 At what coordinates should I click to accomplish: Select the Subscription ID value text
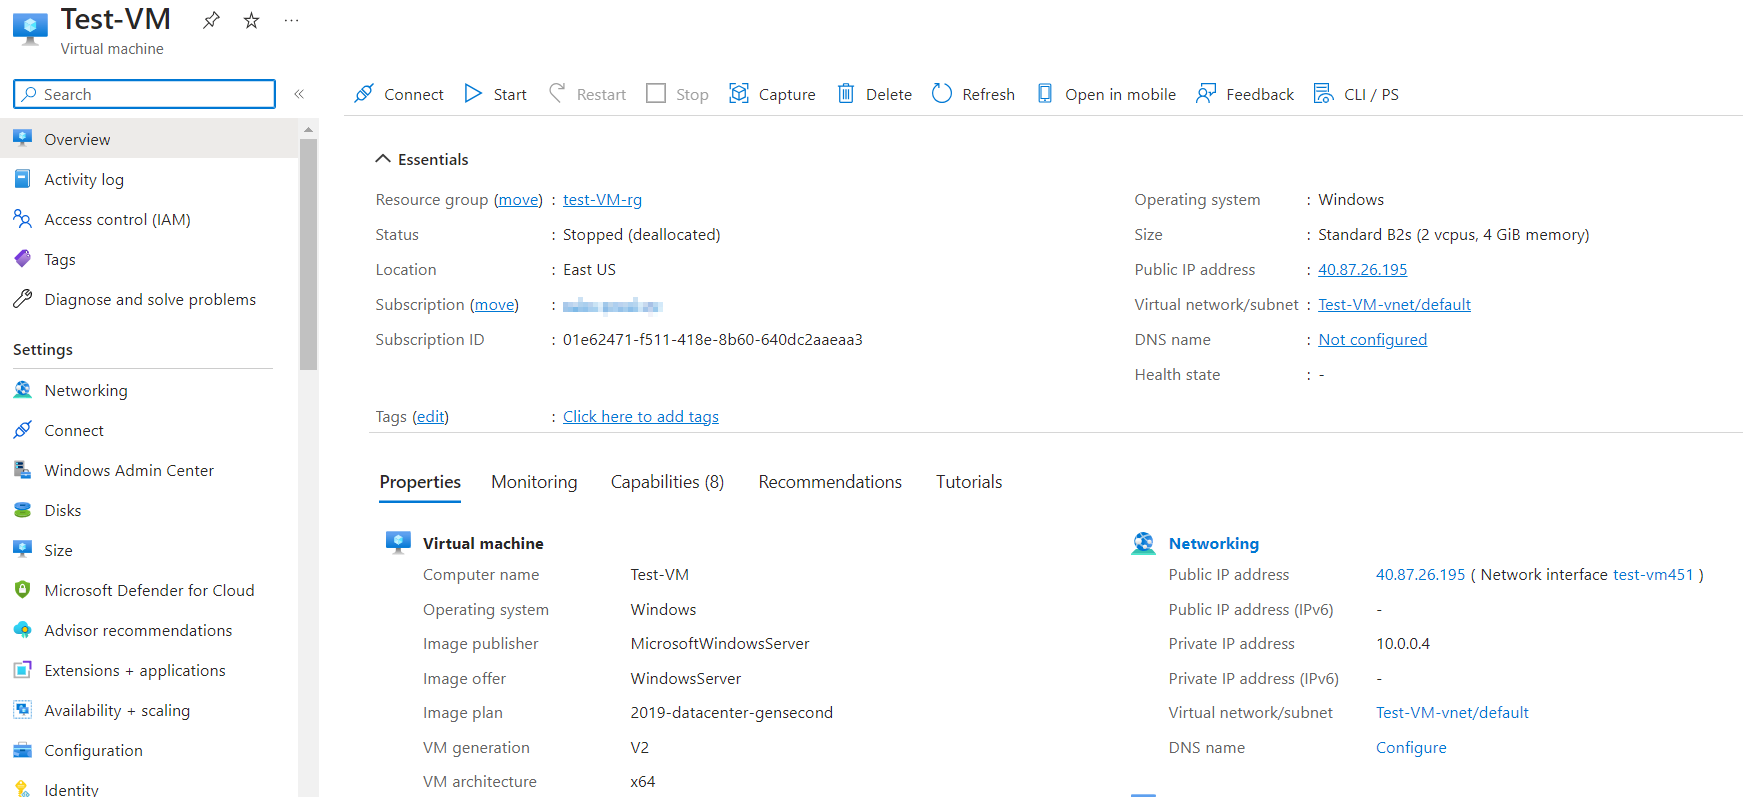pyautogui.click(x=713, y=340)
